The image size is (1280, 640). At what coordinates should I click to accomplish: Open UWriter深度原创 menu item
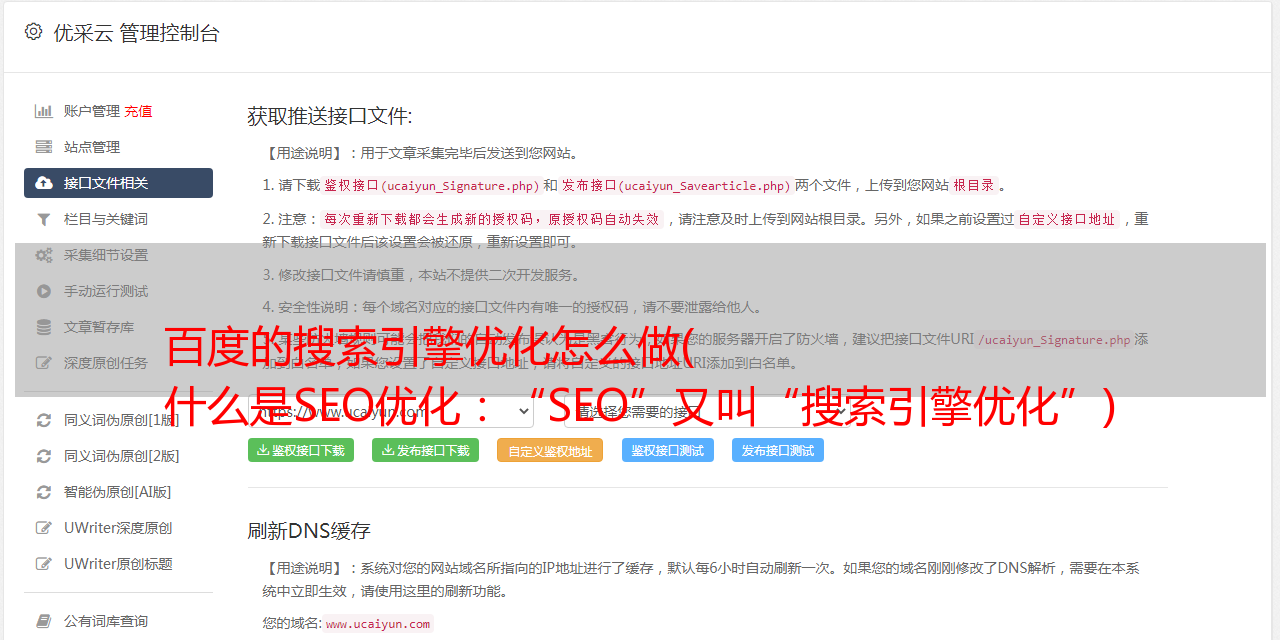coord(118,528)
